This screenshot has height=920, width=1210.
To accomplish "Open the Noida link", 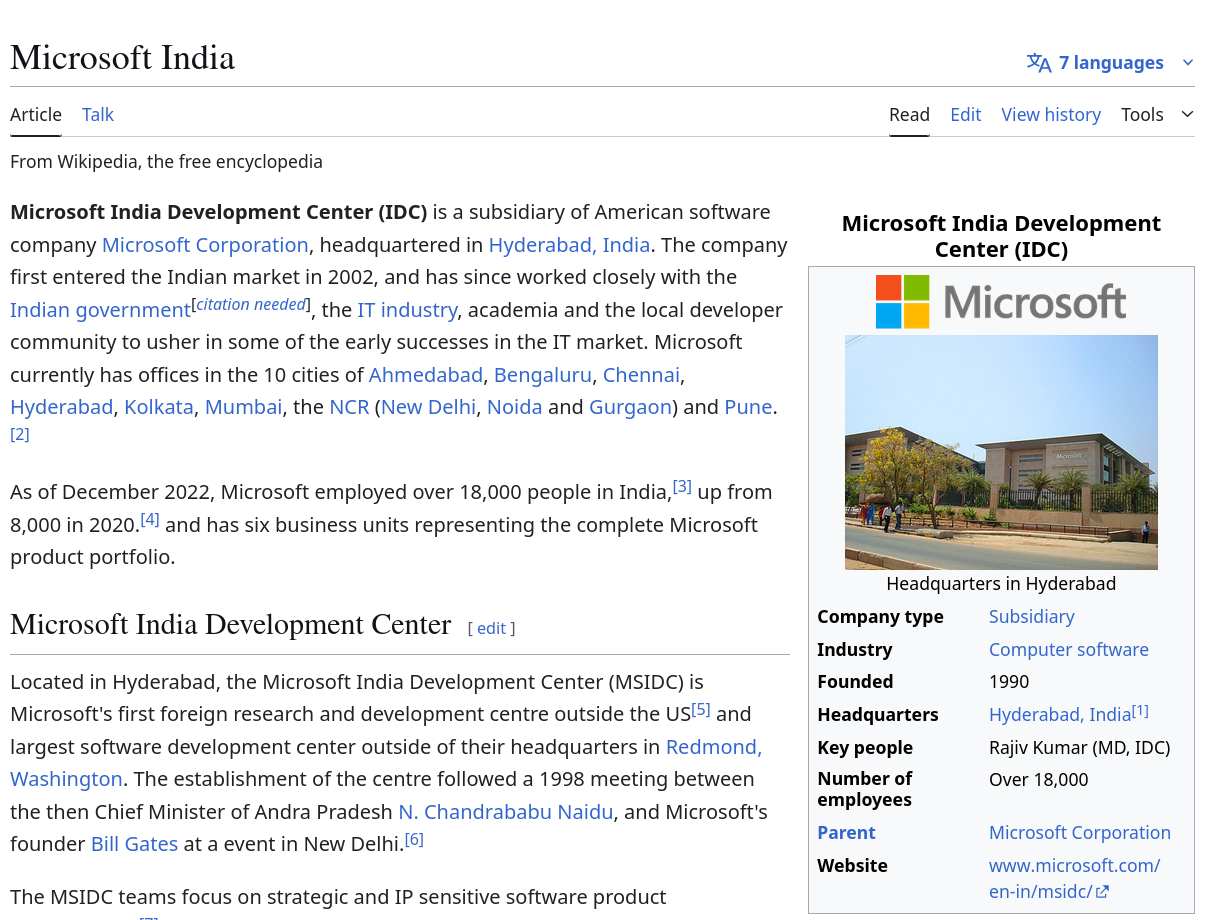I will coord(514,407).
